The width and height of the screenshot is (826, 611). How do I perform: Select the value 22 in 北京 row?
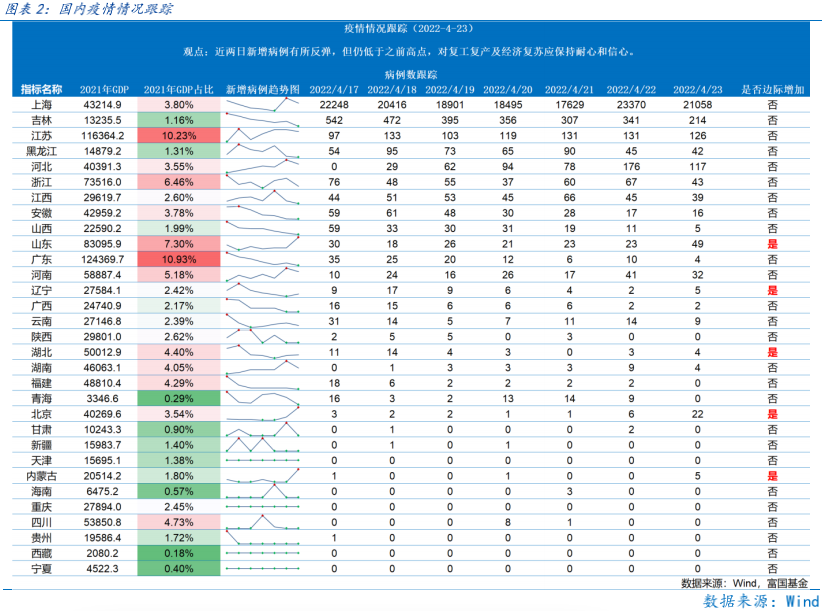697,414
